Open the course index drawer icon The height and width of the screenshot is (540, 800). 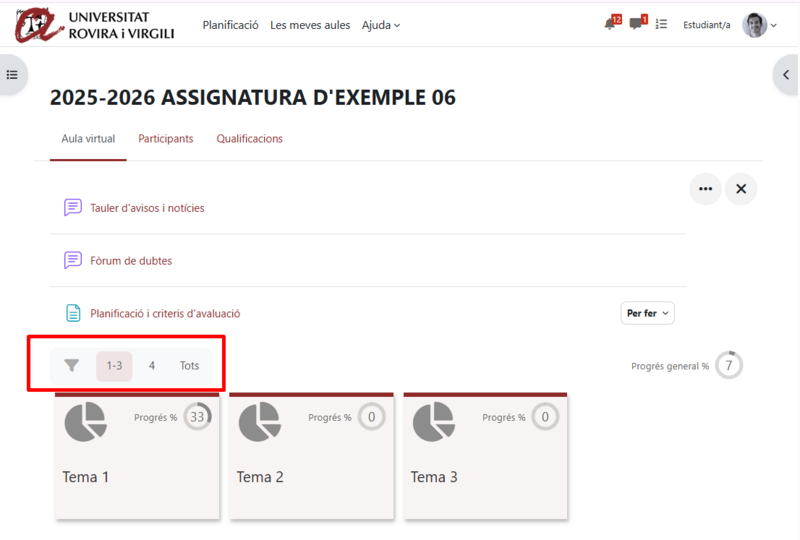(12, 75)
